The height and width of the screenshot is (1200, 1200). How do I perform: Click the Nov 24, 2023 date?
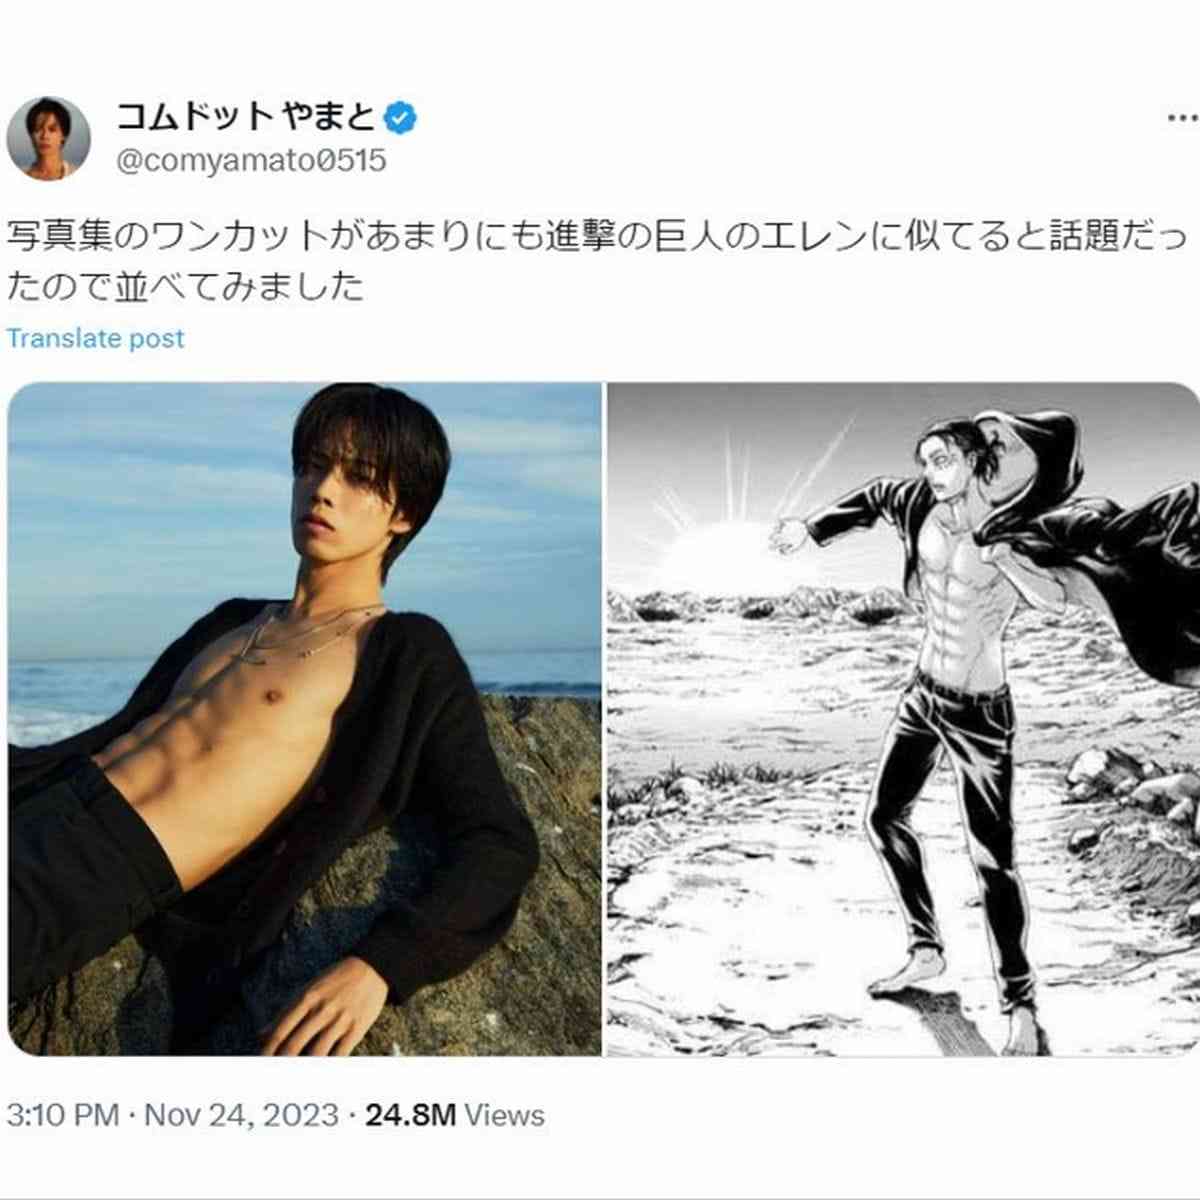point(241,1115)
